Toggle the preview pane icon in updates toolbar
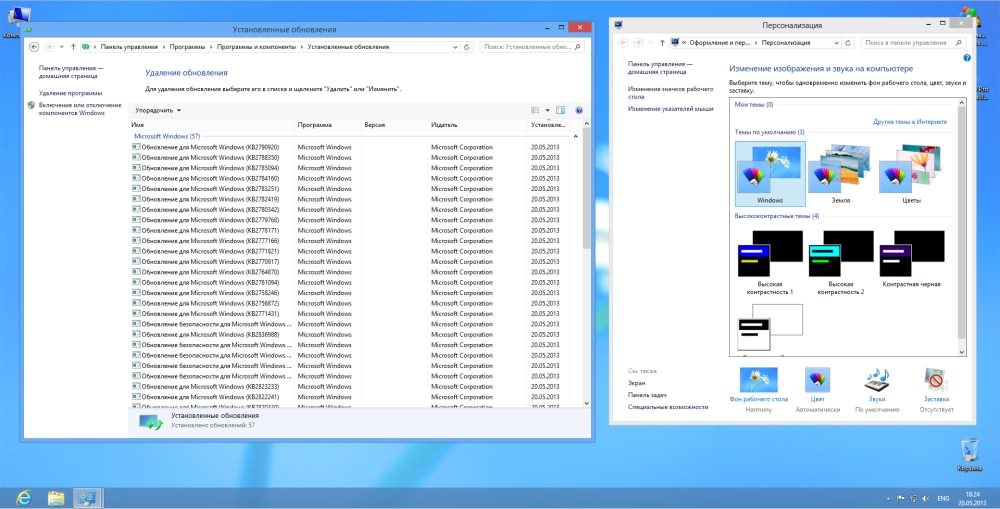Viewport: 1000px width, 509px height. (x=561, y=110)
